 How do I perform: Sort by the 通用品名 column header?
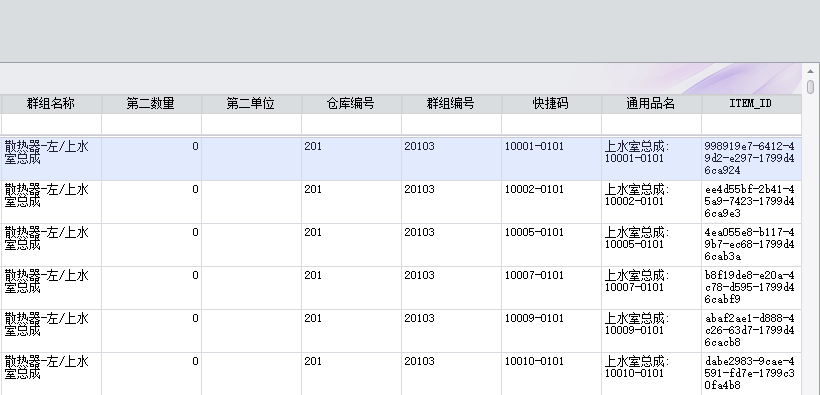(651, 104)
